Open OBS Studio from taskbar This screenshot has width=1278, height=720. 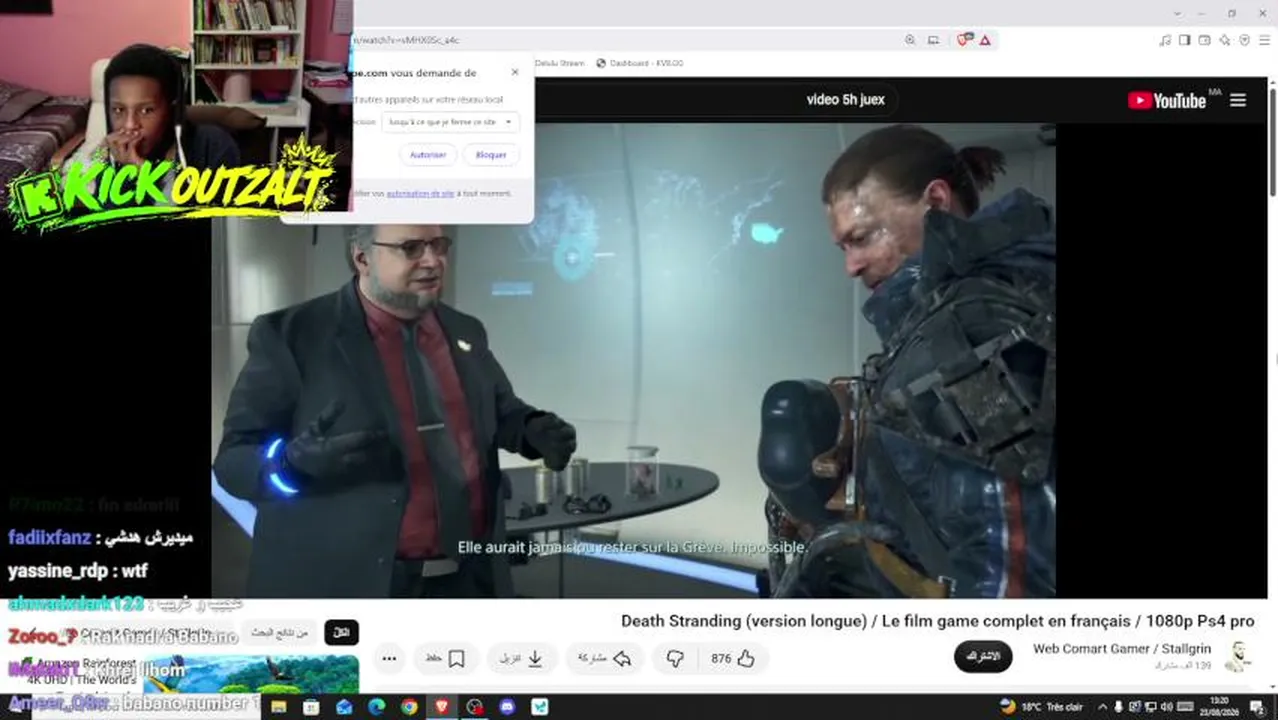click(x=475, y=707)
